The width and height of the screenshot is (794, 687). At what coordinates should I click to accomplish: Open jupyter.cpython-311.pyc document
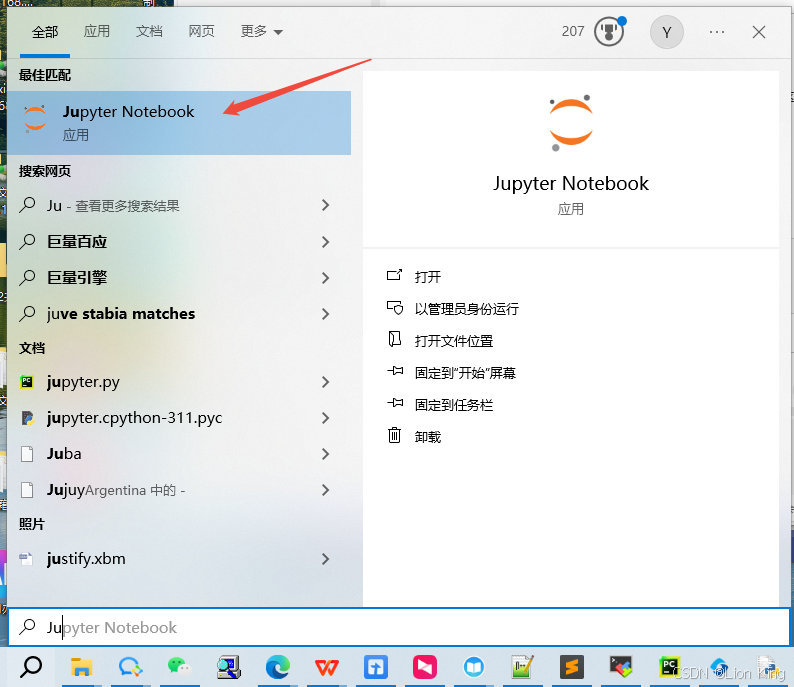[179, 418]
